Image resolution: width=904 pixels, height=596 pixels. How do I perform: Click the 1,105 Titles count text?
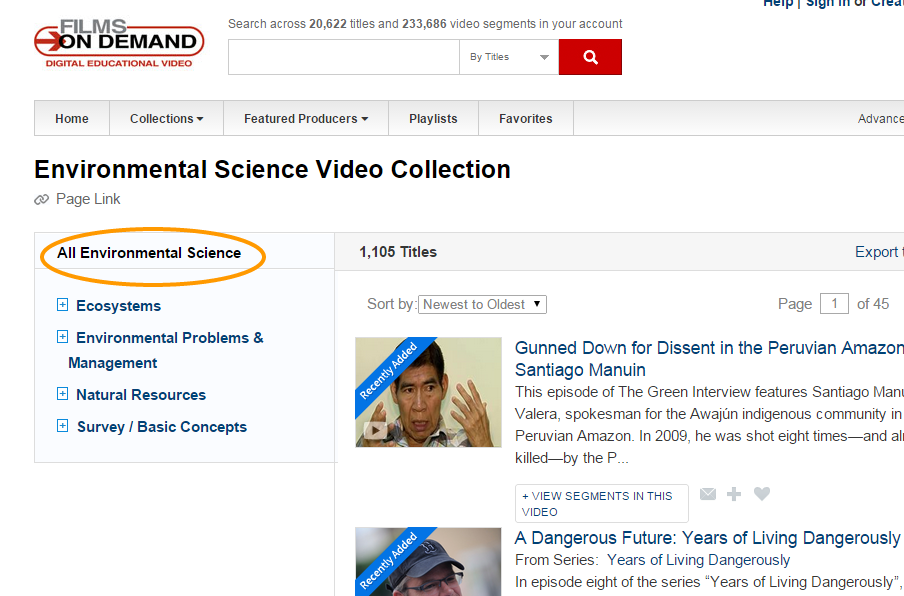398,252
